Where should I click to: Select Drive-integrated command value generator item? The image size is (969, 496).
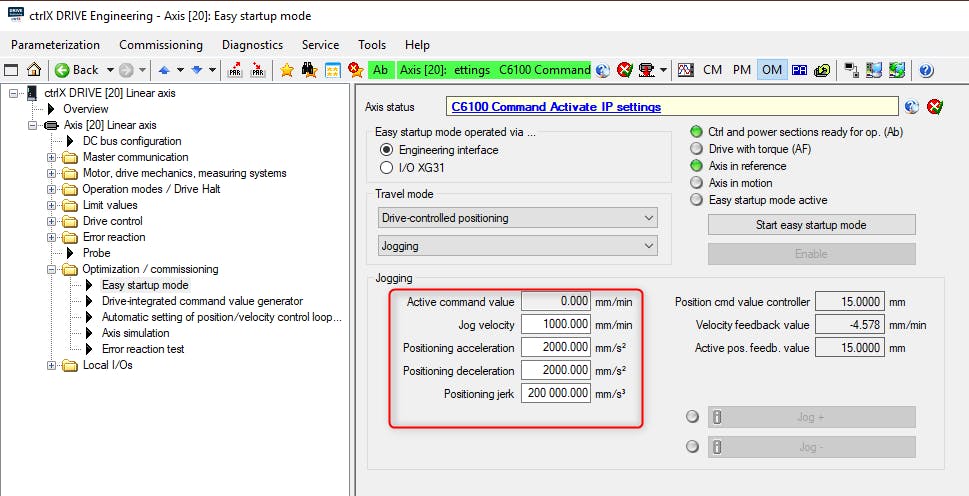pyautogui.click(x=202, y=301)
